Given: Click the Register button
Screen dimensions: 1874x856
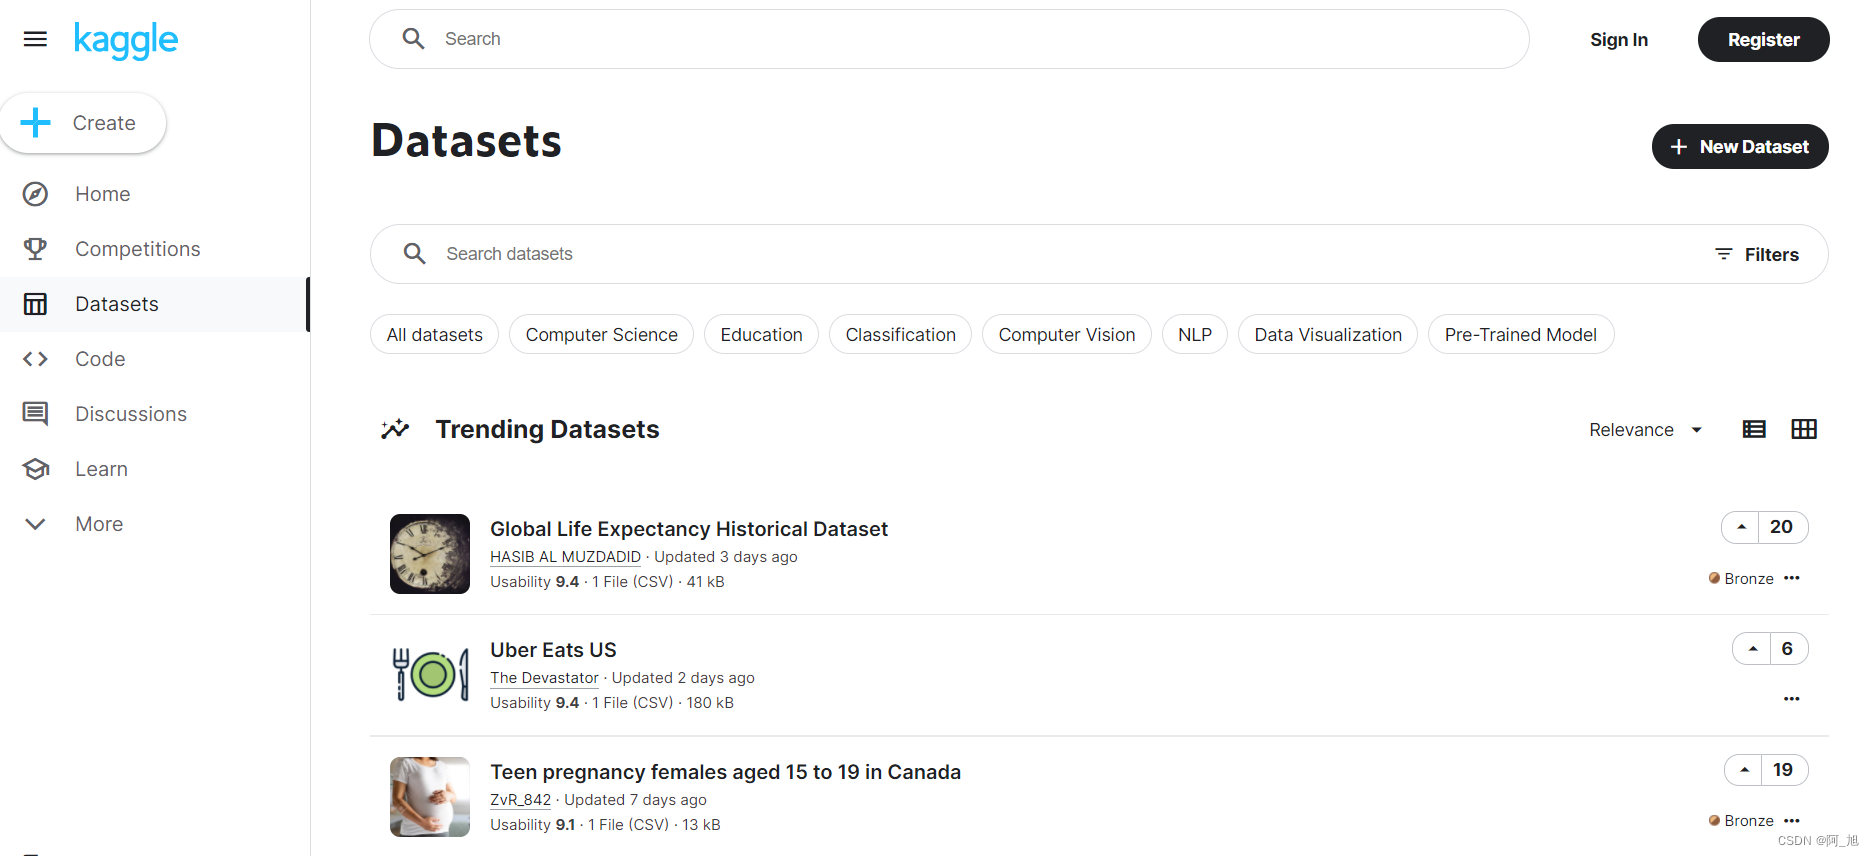Looking at the screenshot, I should coord(1763,39).
